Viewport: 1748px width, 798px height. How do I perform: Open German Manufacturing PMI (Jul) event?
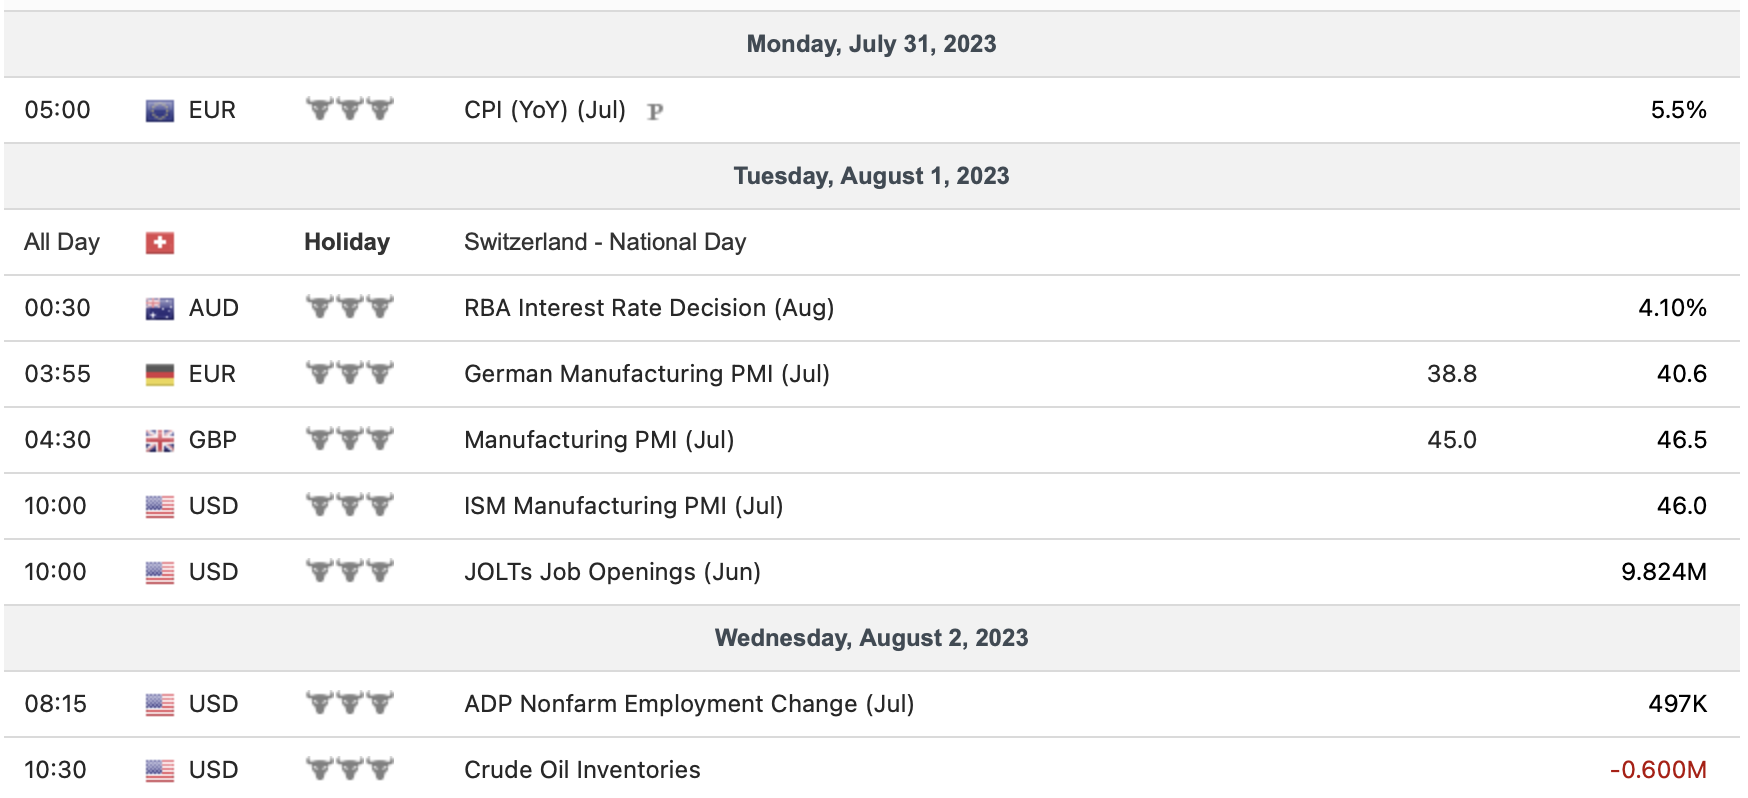click(x=647, y=374)
